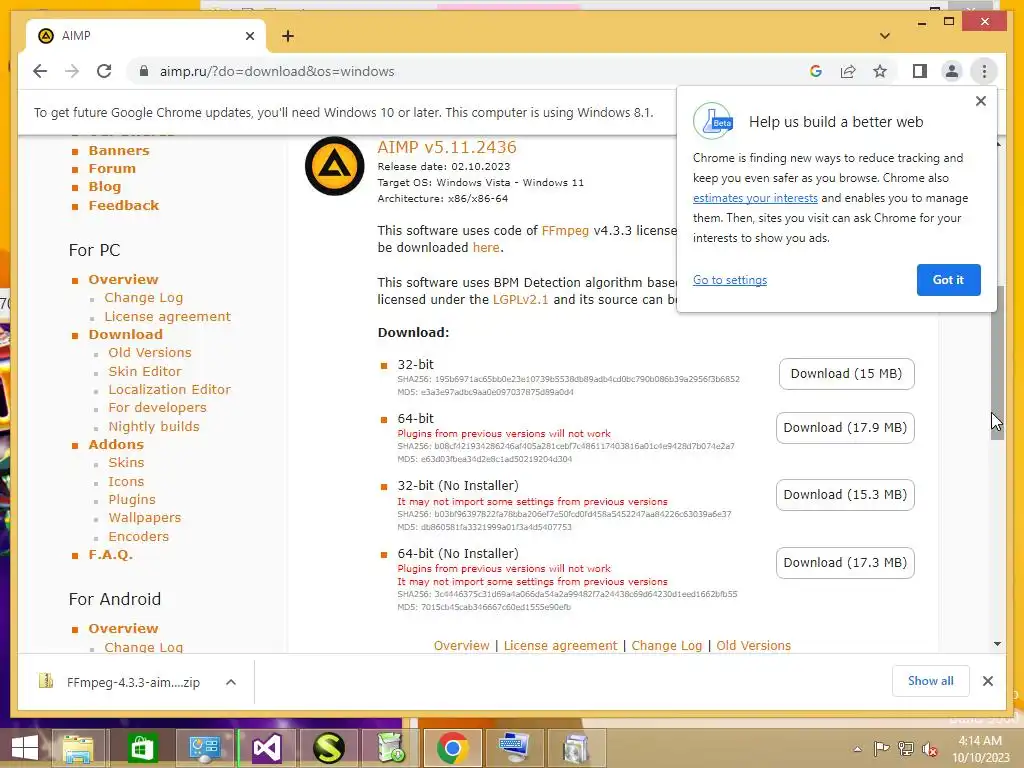Open Chrome side panel icon
This screenshot has height=768, width=1024.
point(920,71)
